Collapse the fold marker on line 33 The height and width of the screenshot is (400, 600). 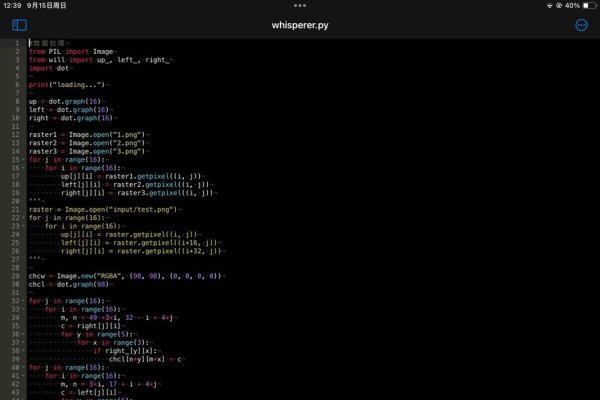click(23, 309)
